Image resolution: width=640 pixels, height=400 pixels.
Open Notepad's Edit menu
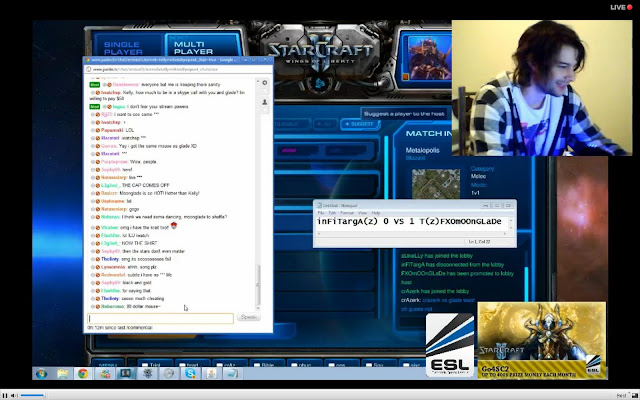click(x=332, y=213)
